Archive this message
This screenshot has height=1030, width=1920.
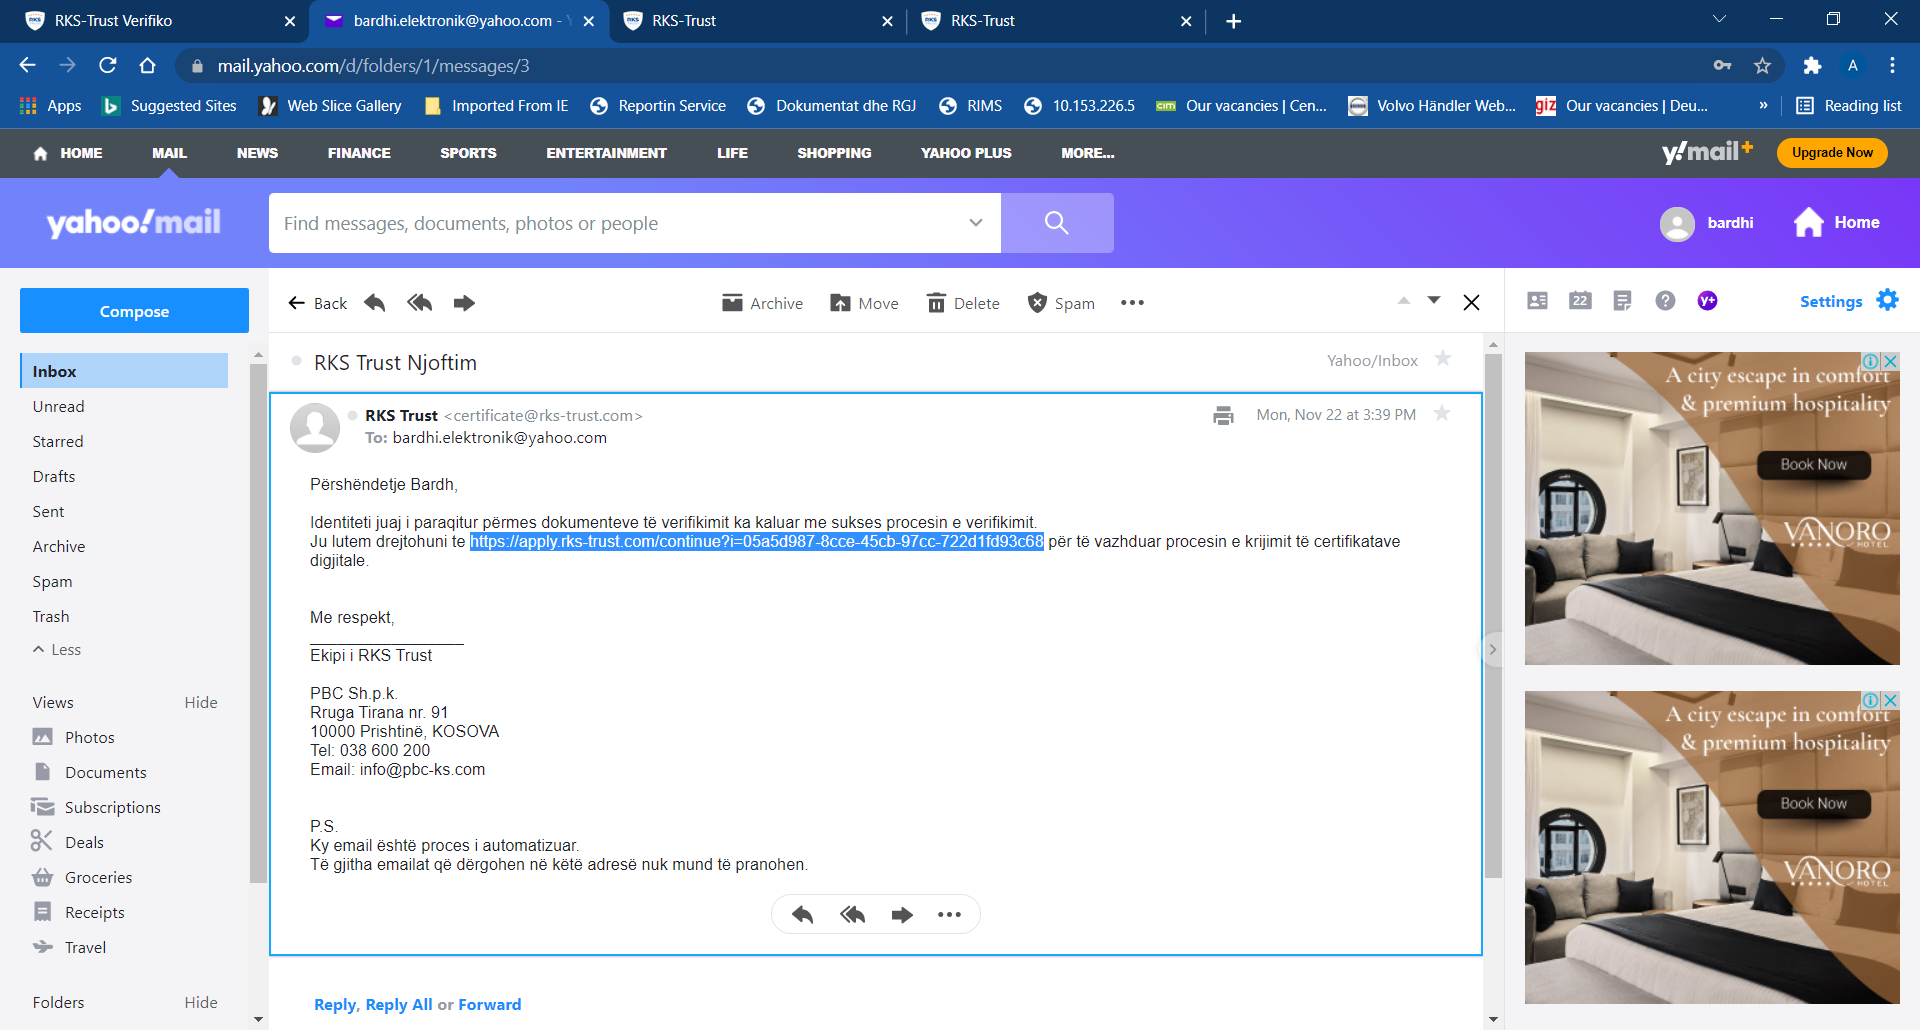pyautogui.click(x=762, y=303)
